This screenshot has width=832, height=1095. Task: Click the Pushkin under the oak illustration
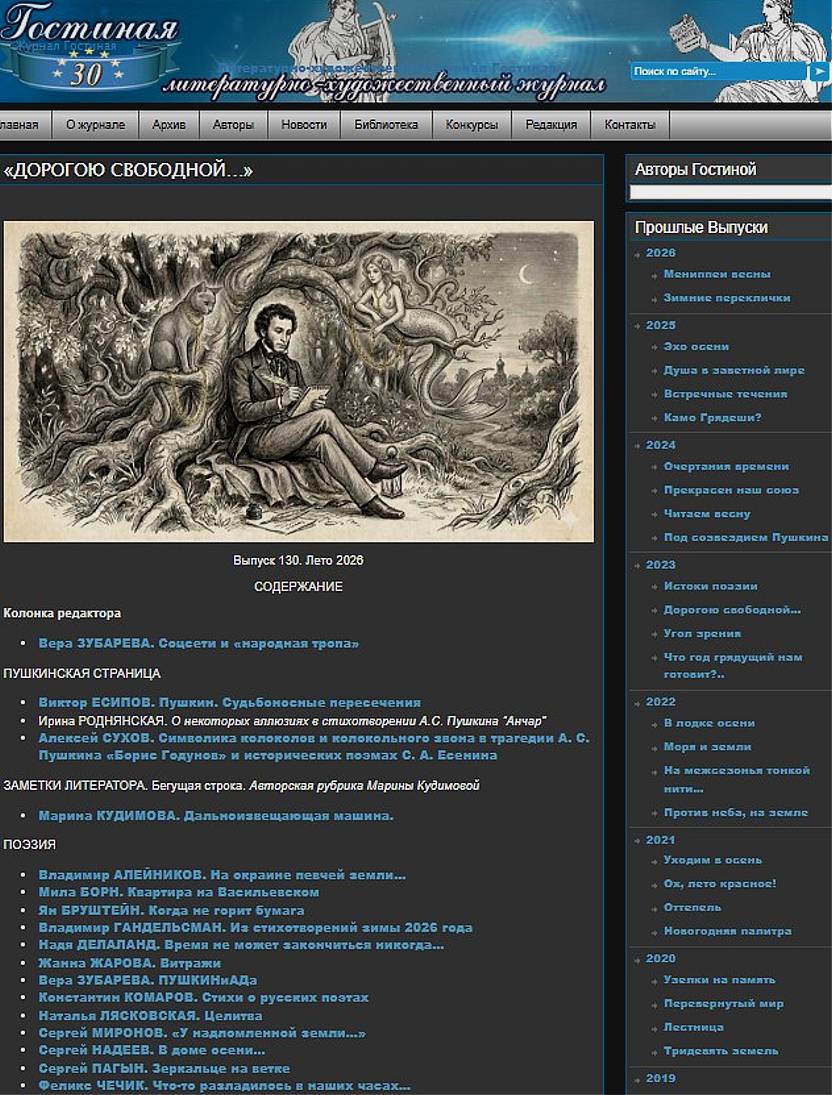pos(298,381)
